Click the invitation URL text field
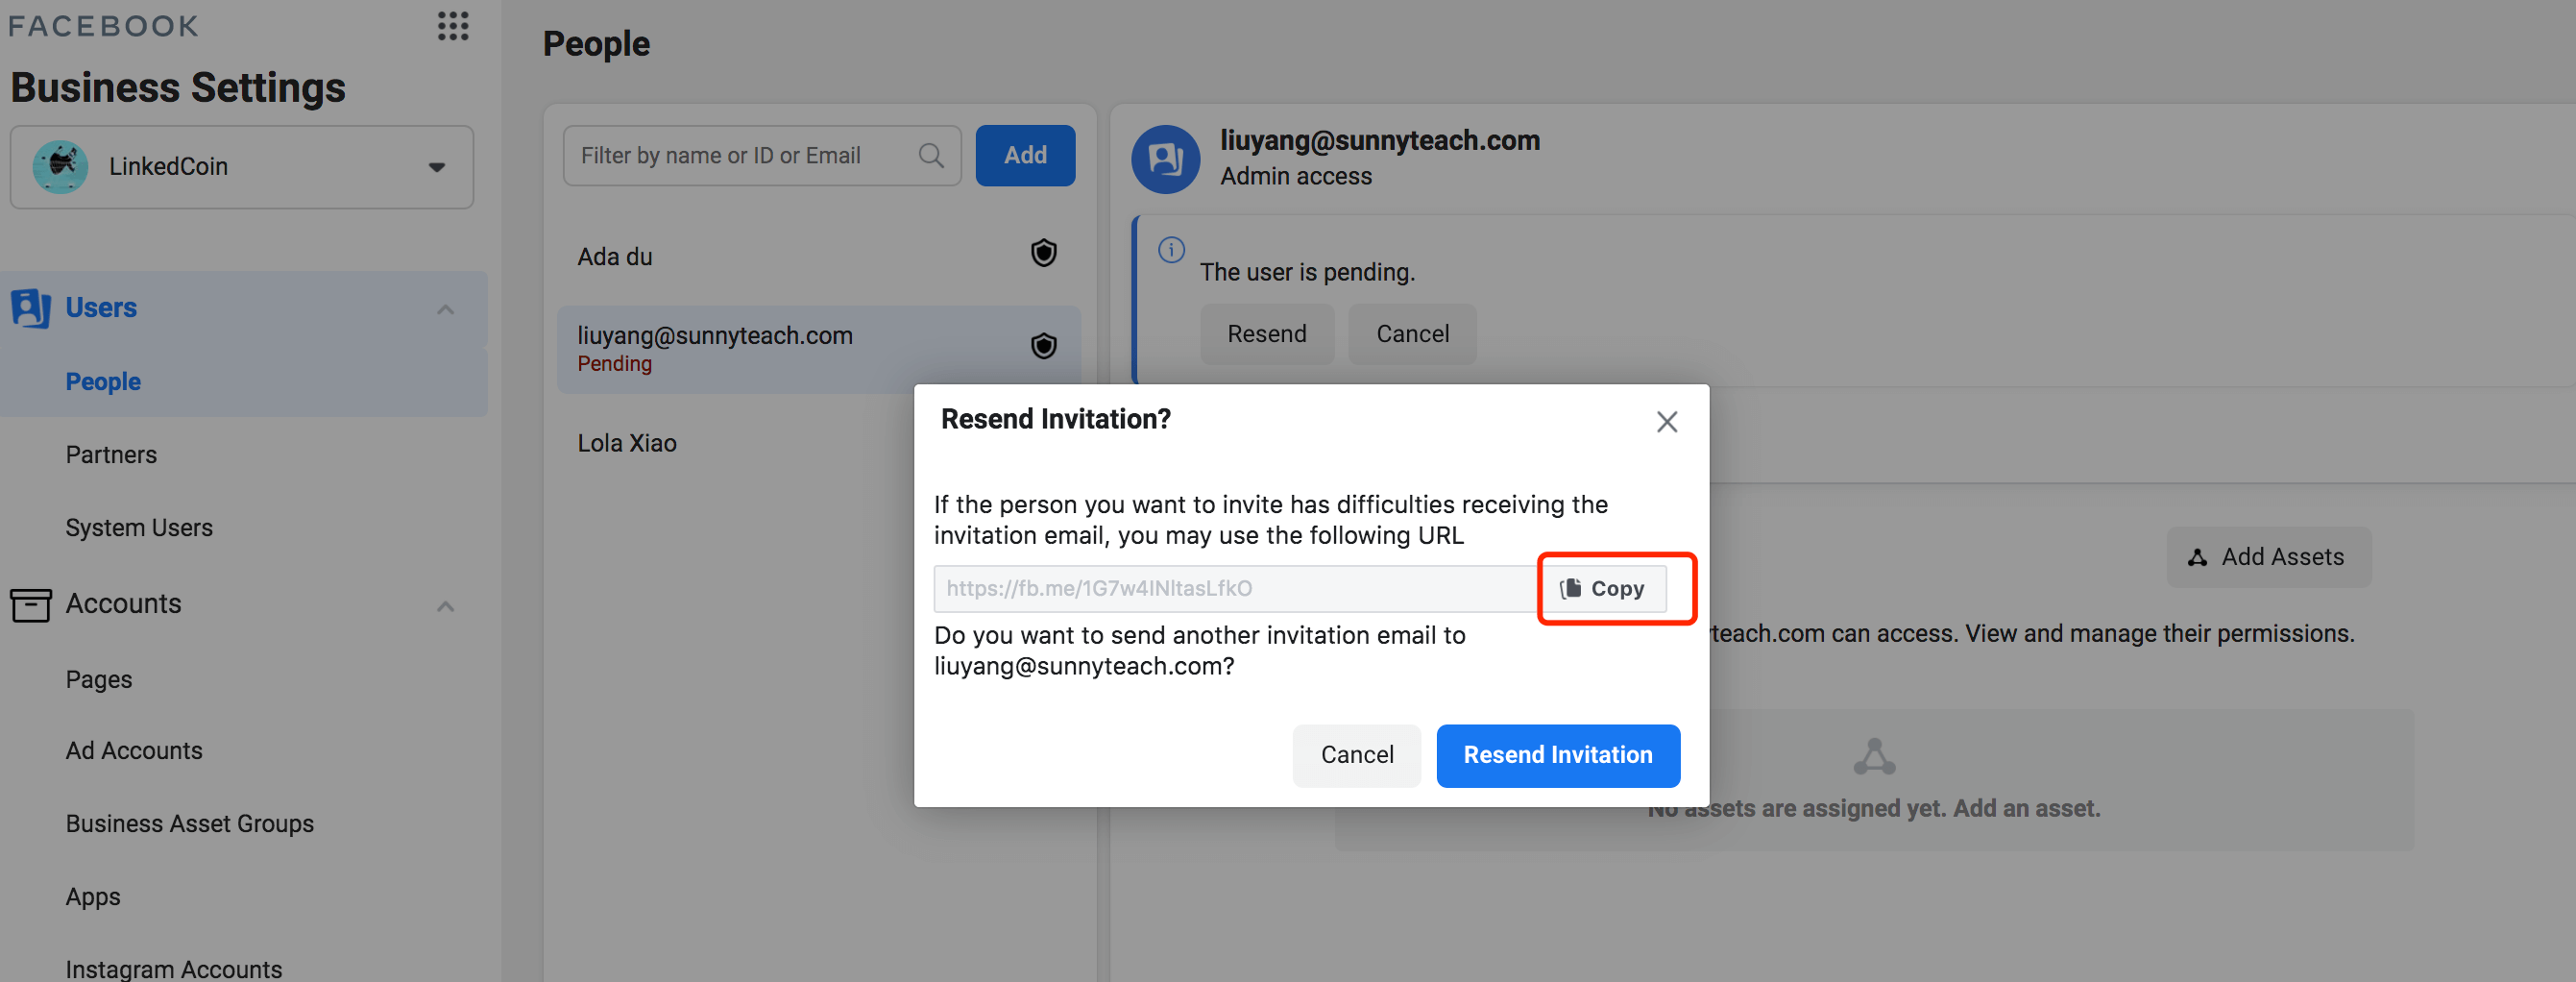2576x982 pixels. (x=1234, y=588)
